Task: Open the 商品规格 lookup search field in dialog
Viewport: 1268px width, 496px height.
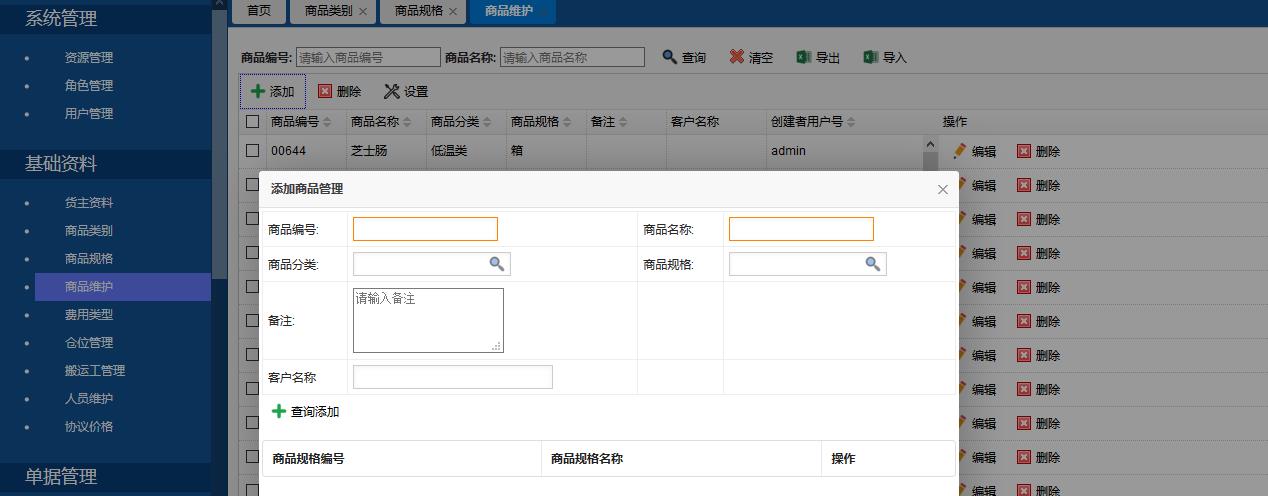Action: pyautogui.click(x=872, y=264)
